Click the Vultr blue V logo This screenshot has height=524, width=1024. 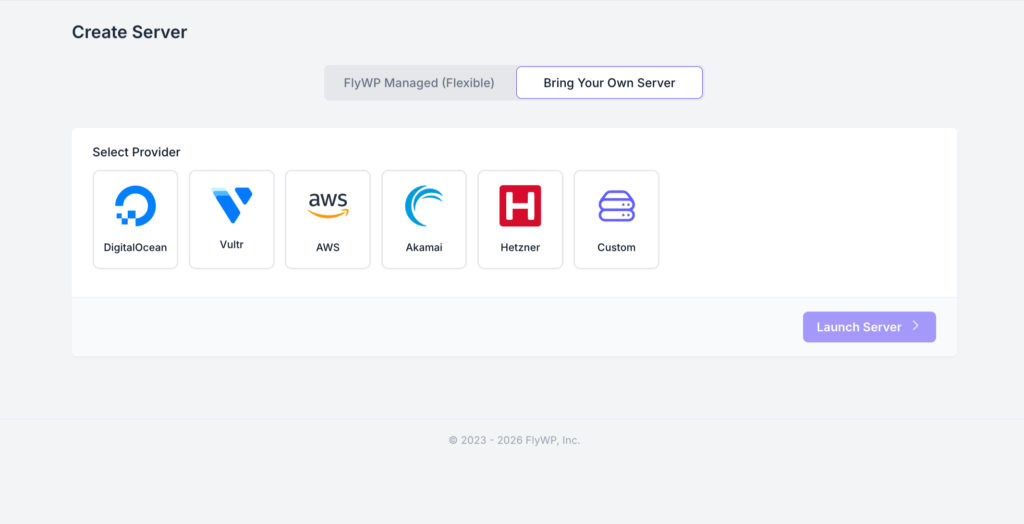[232, 205]
